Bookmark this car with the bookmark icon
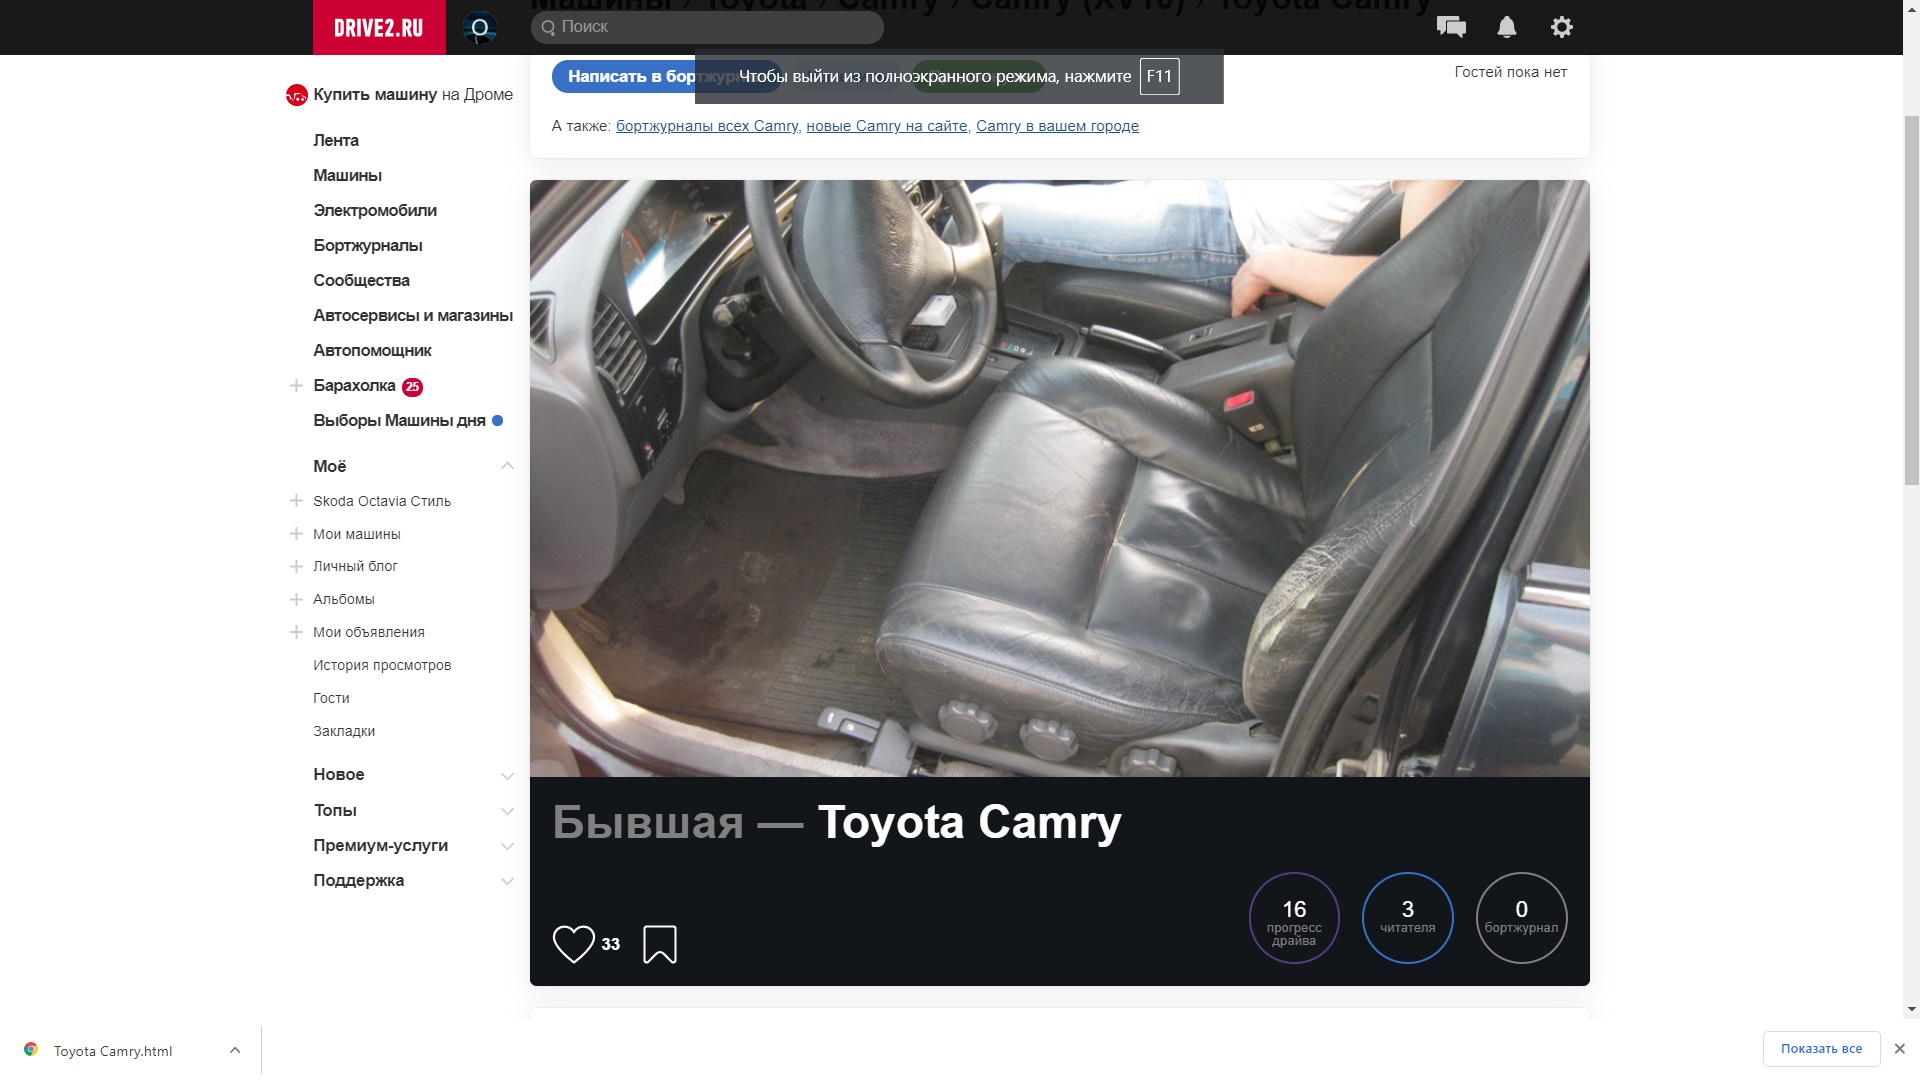This screenshot has width=1920, height=1080. tap(660, 944)
